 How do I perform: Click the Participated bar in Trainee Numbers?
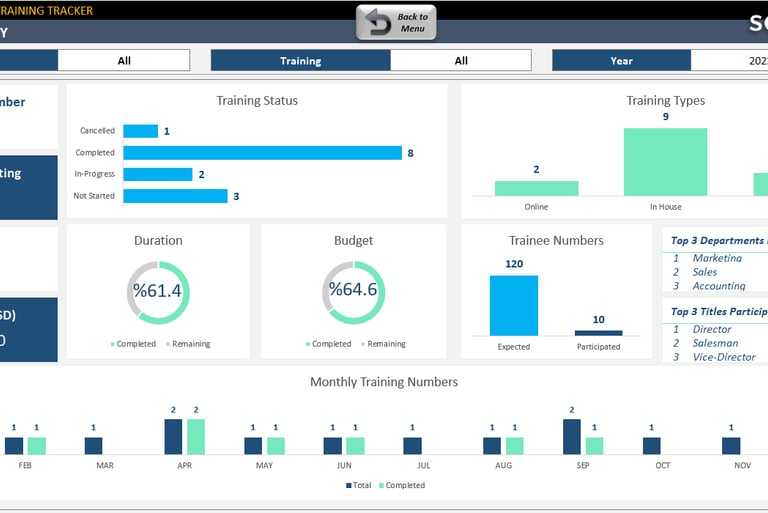599,333
